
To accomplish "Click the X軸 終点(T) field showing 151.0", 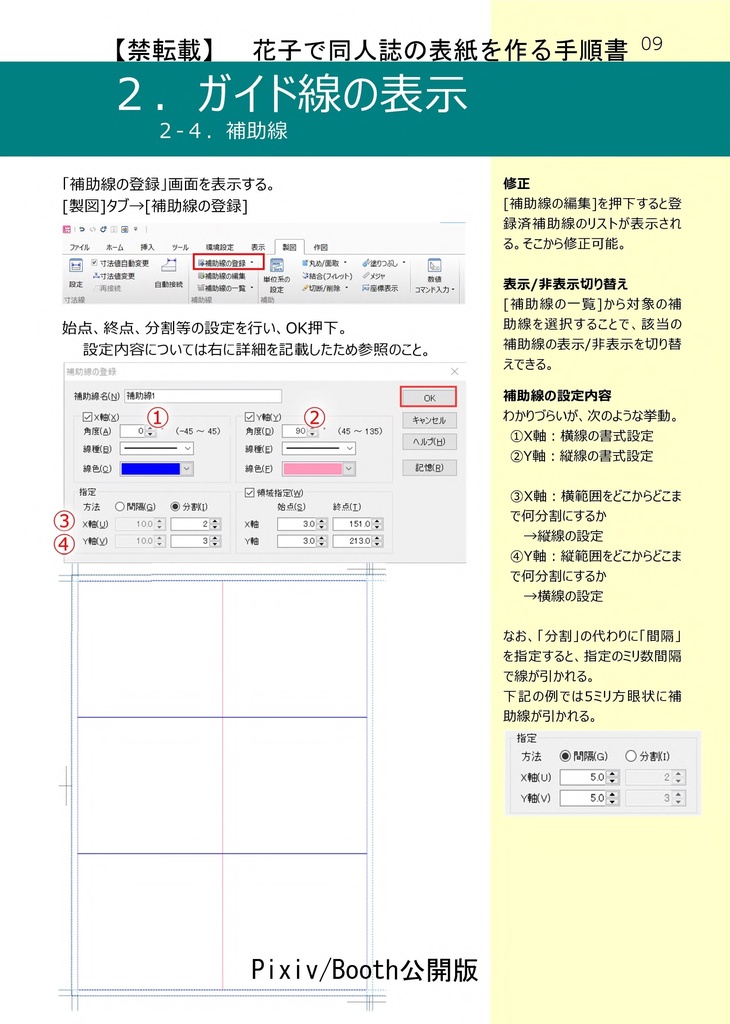I will tap(357, 524).
